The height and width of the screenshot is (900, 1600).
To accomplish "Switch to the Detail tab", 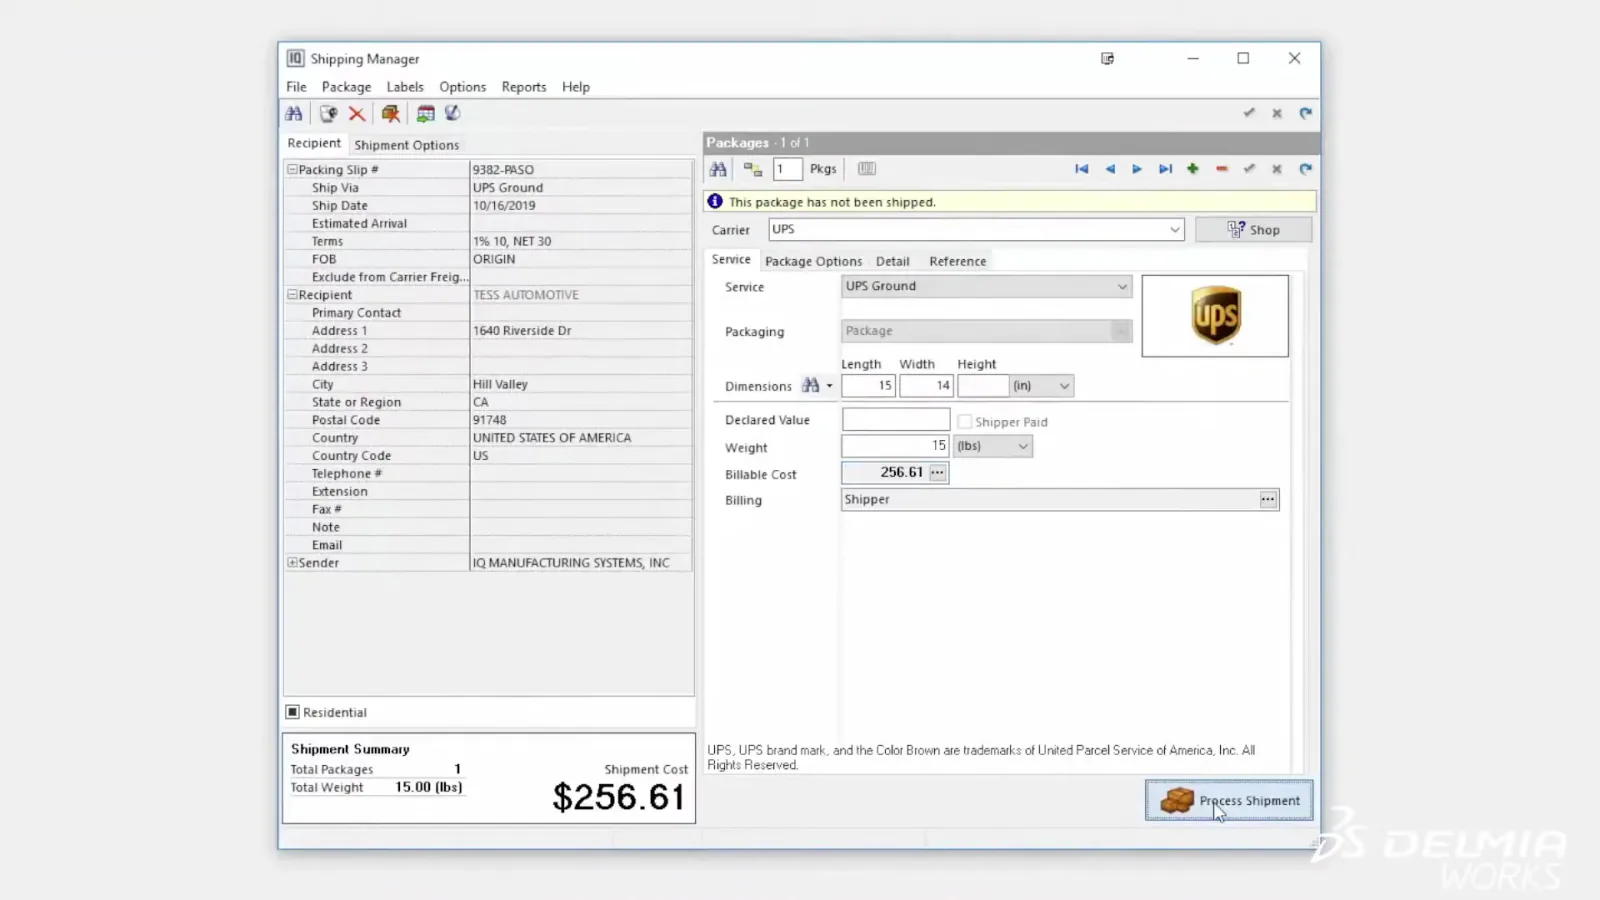I will point(892,261).
